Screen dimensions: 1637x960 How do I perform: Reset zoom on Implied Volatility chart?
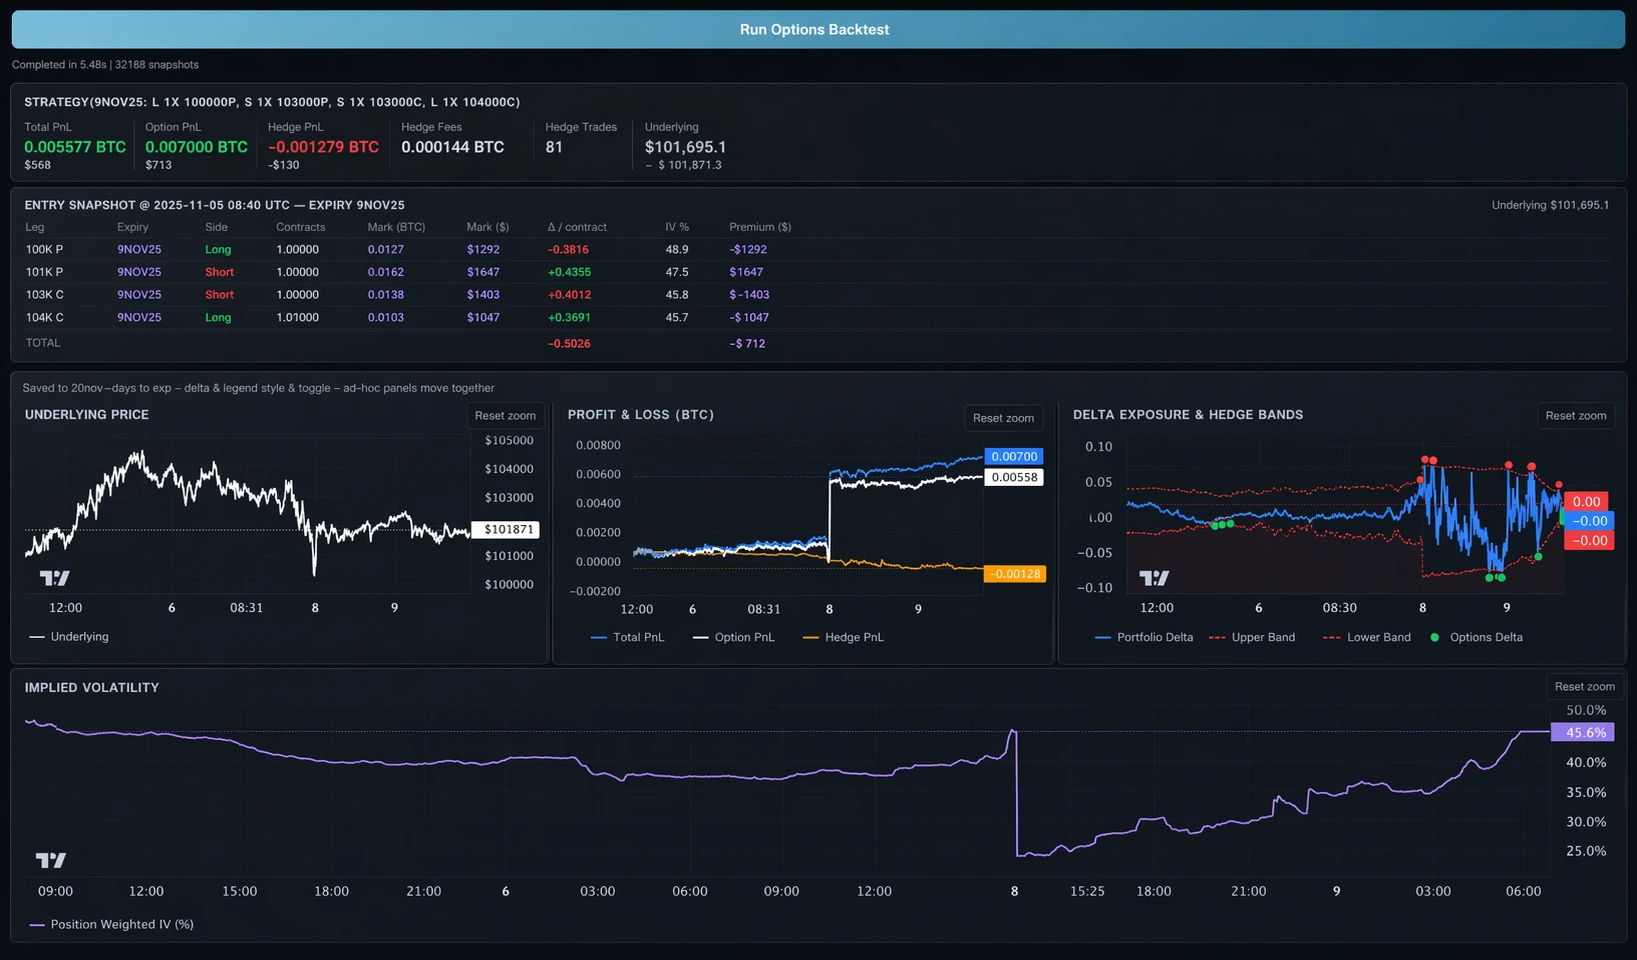tap(1584, 686)
